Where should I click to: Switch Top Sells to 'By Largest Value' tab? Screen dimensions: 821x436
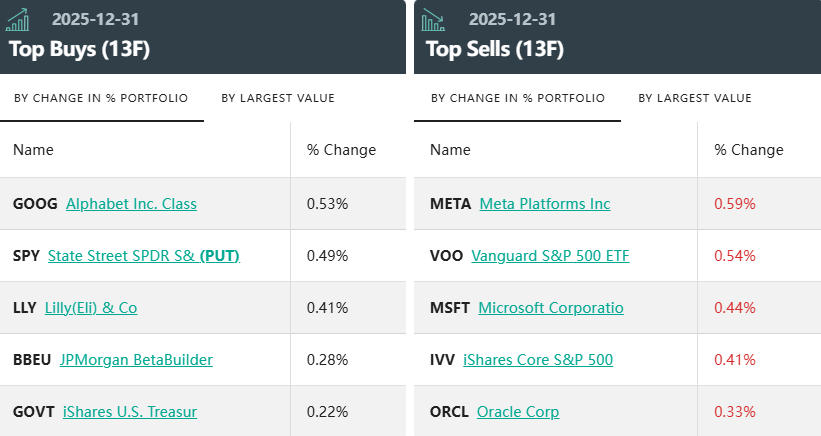pos(695,98)
